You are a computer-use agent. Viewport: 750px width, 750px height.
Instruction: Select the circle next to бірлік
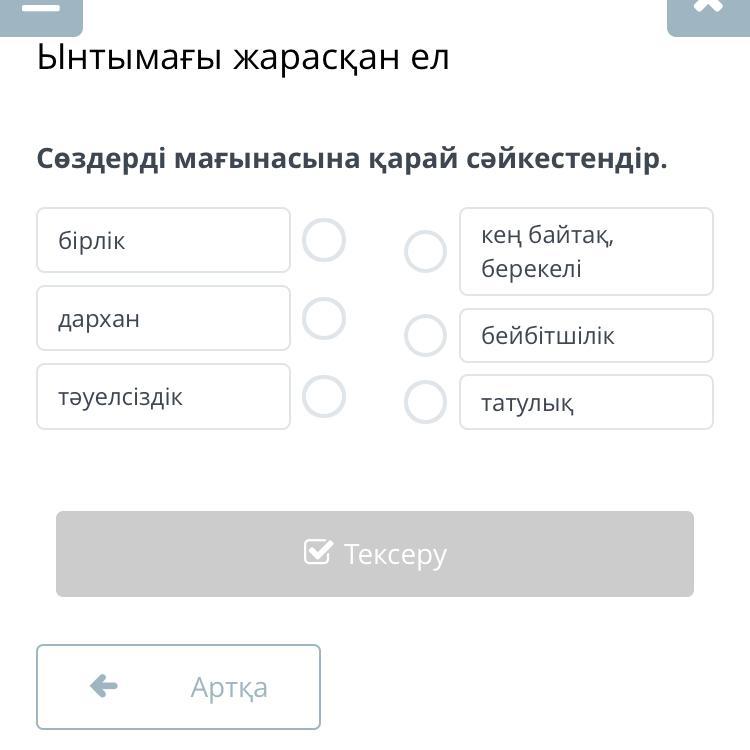click(x=324, y=241)
